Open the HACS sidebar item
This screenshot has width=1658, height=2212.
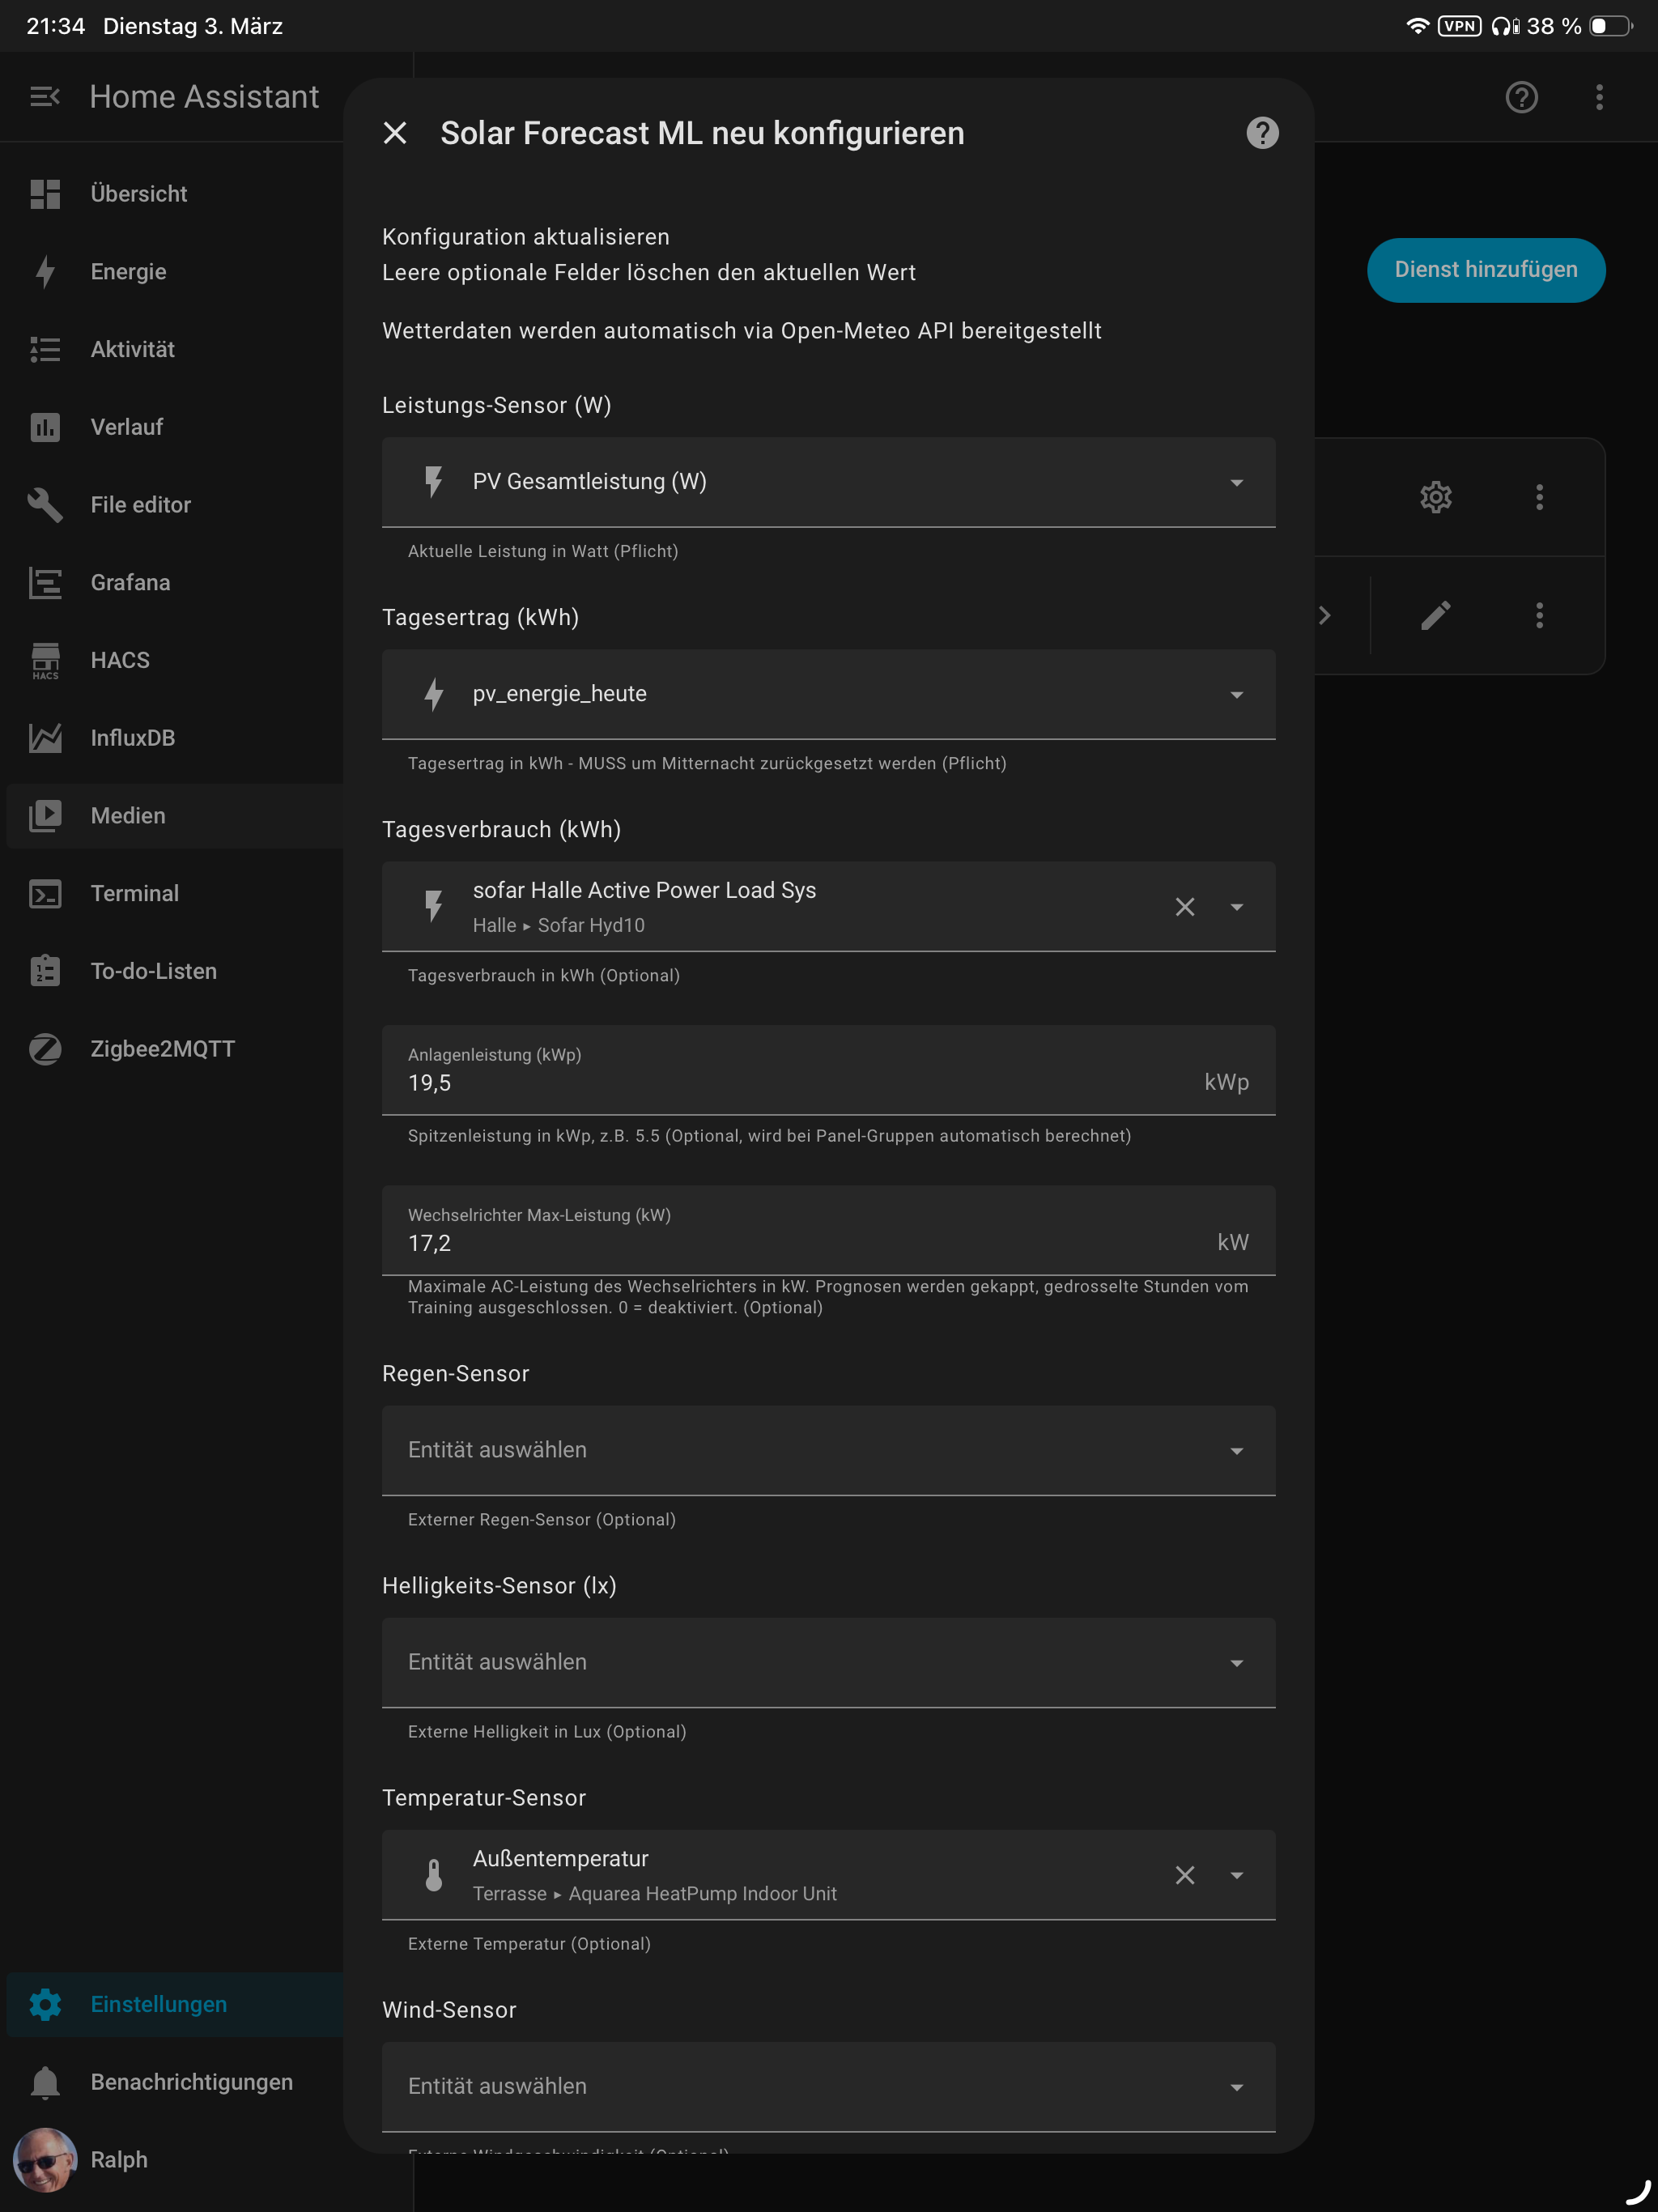(x=120, y=660)
